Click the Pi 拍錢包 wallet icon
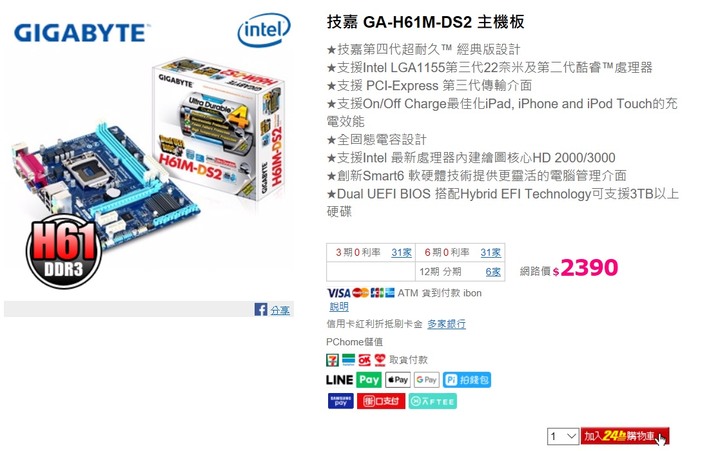 [x=467, y=380]
